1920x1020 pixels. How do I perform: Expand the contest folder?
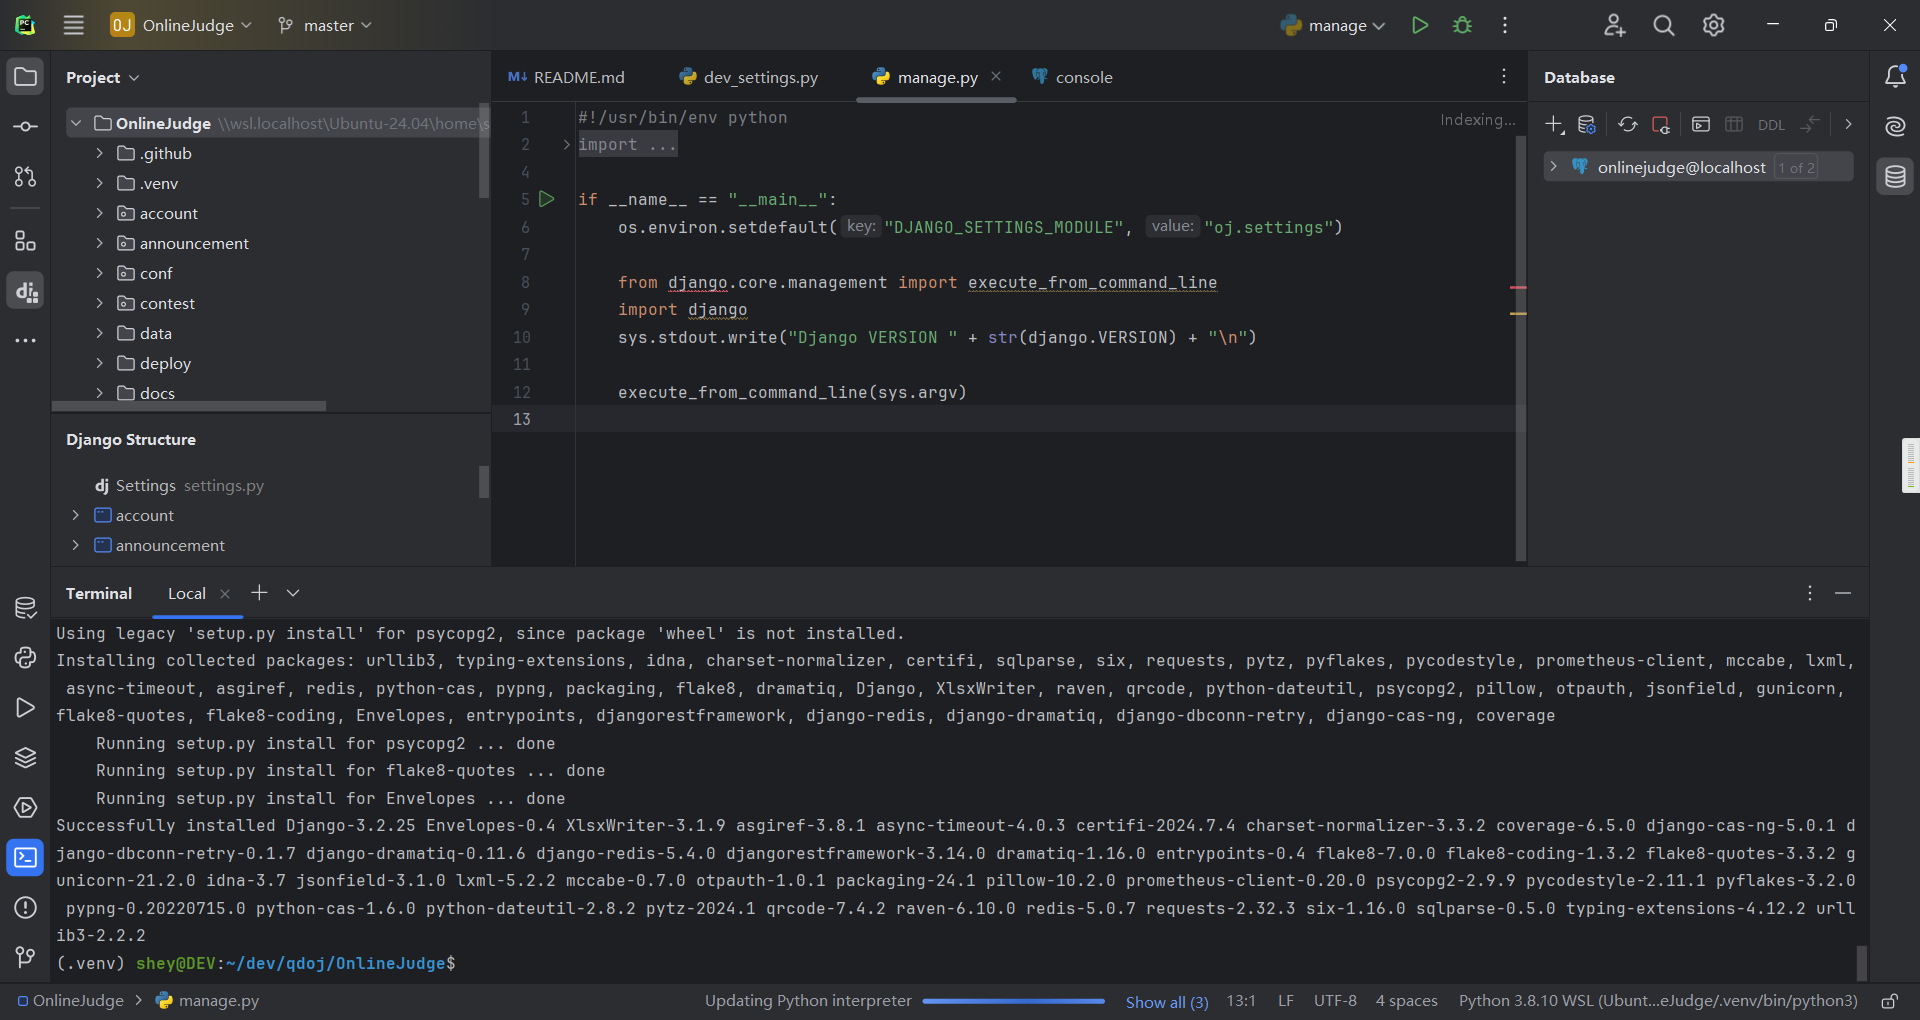(x=99, y=303)
